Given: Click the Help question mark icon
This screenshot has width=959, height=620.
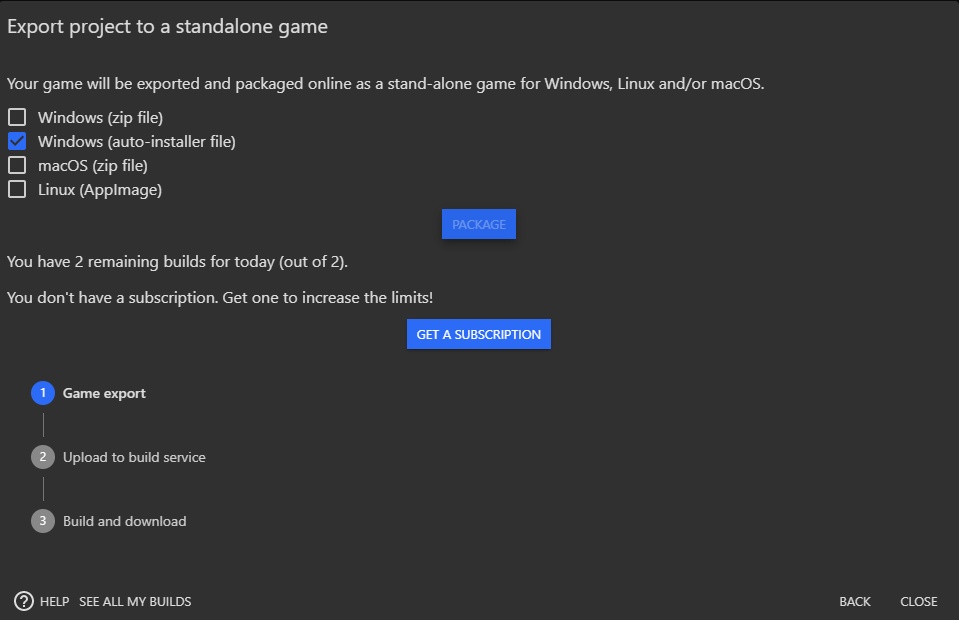Looking at the screenshot, I should (x=24, y=601).
